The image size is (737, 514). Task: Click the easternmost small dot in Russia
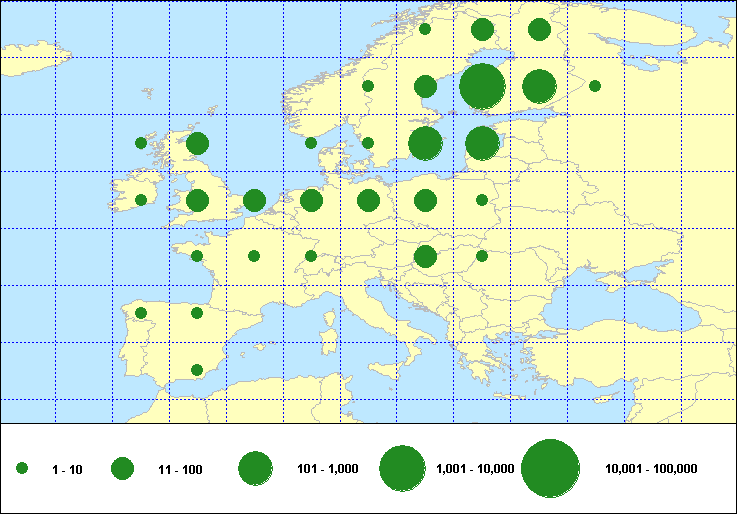(x=595, y=86)
